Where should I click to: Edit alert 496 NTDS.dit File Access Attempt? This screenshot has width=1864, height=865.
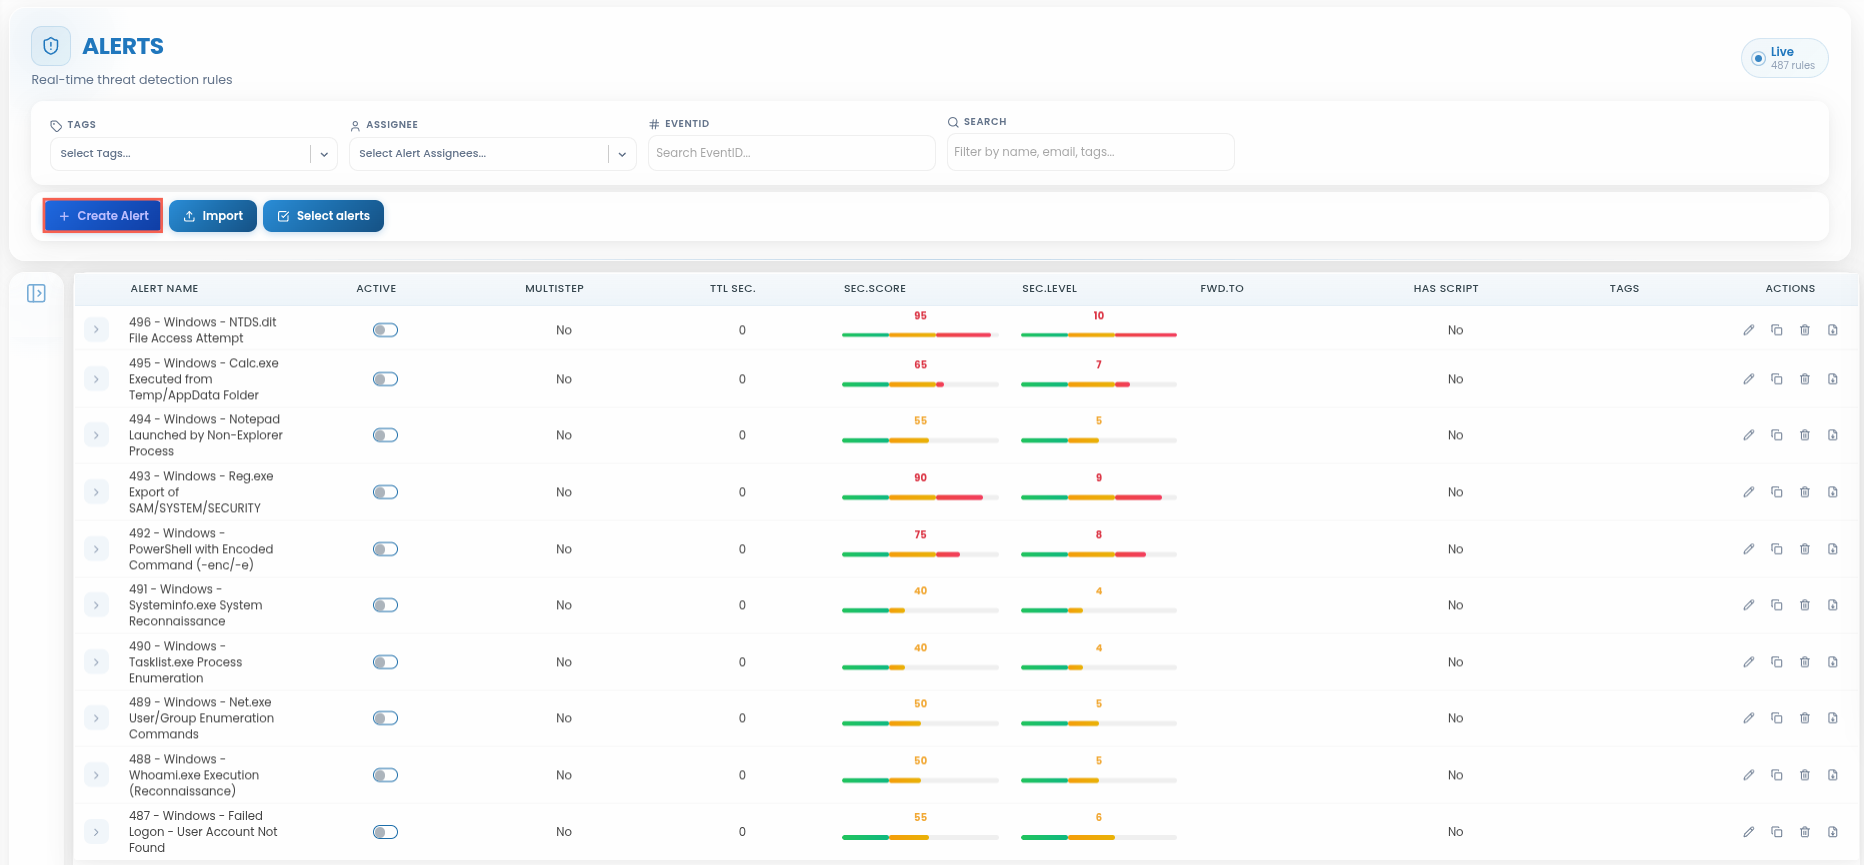tap(1749, 330)
